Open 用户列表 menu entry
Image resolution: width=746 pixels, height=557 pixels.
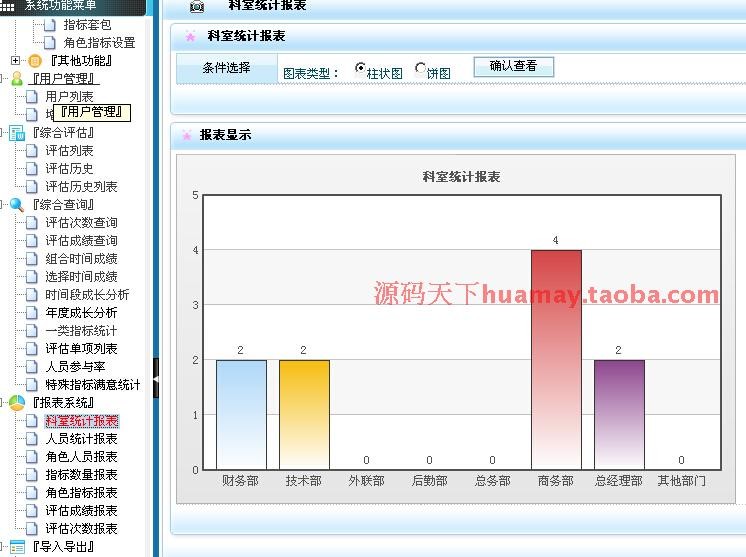[69, 97]
